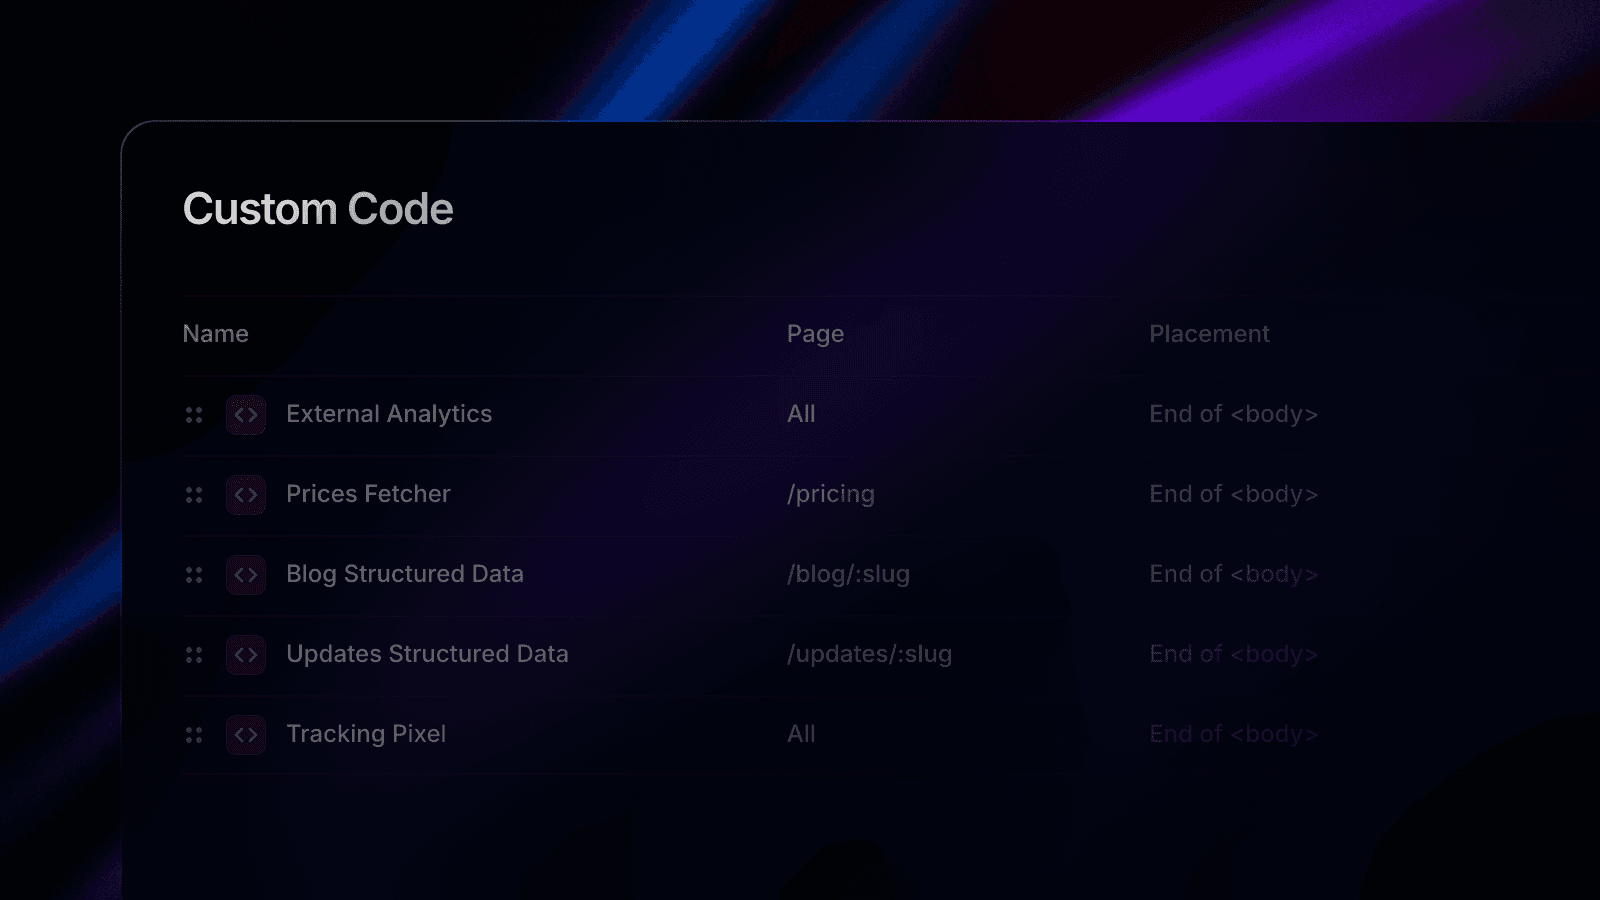Click the /pricing page value for Prices Fetcher
The width and height of the screenshot is (1600, 900).
pyautogui.click(x=831, y=494)
